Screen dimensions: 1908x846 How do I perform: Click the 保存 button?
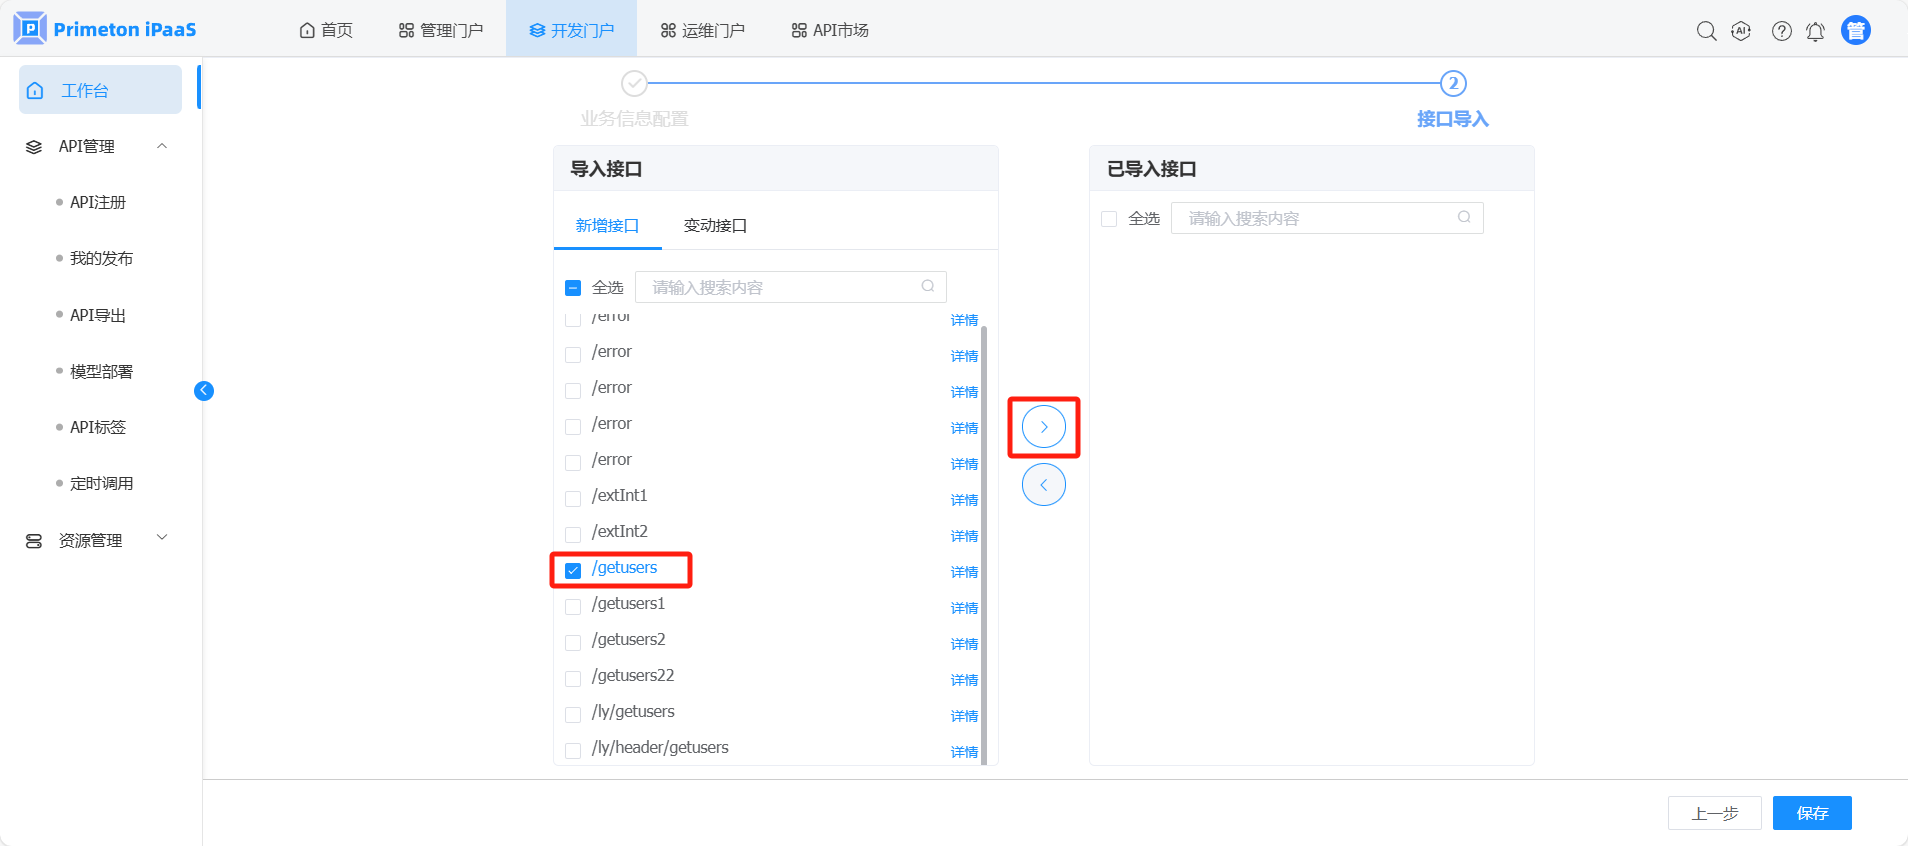tap(1811, 813)
